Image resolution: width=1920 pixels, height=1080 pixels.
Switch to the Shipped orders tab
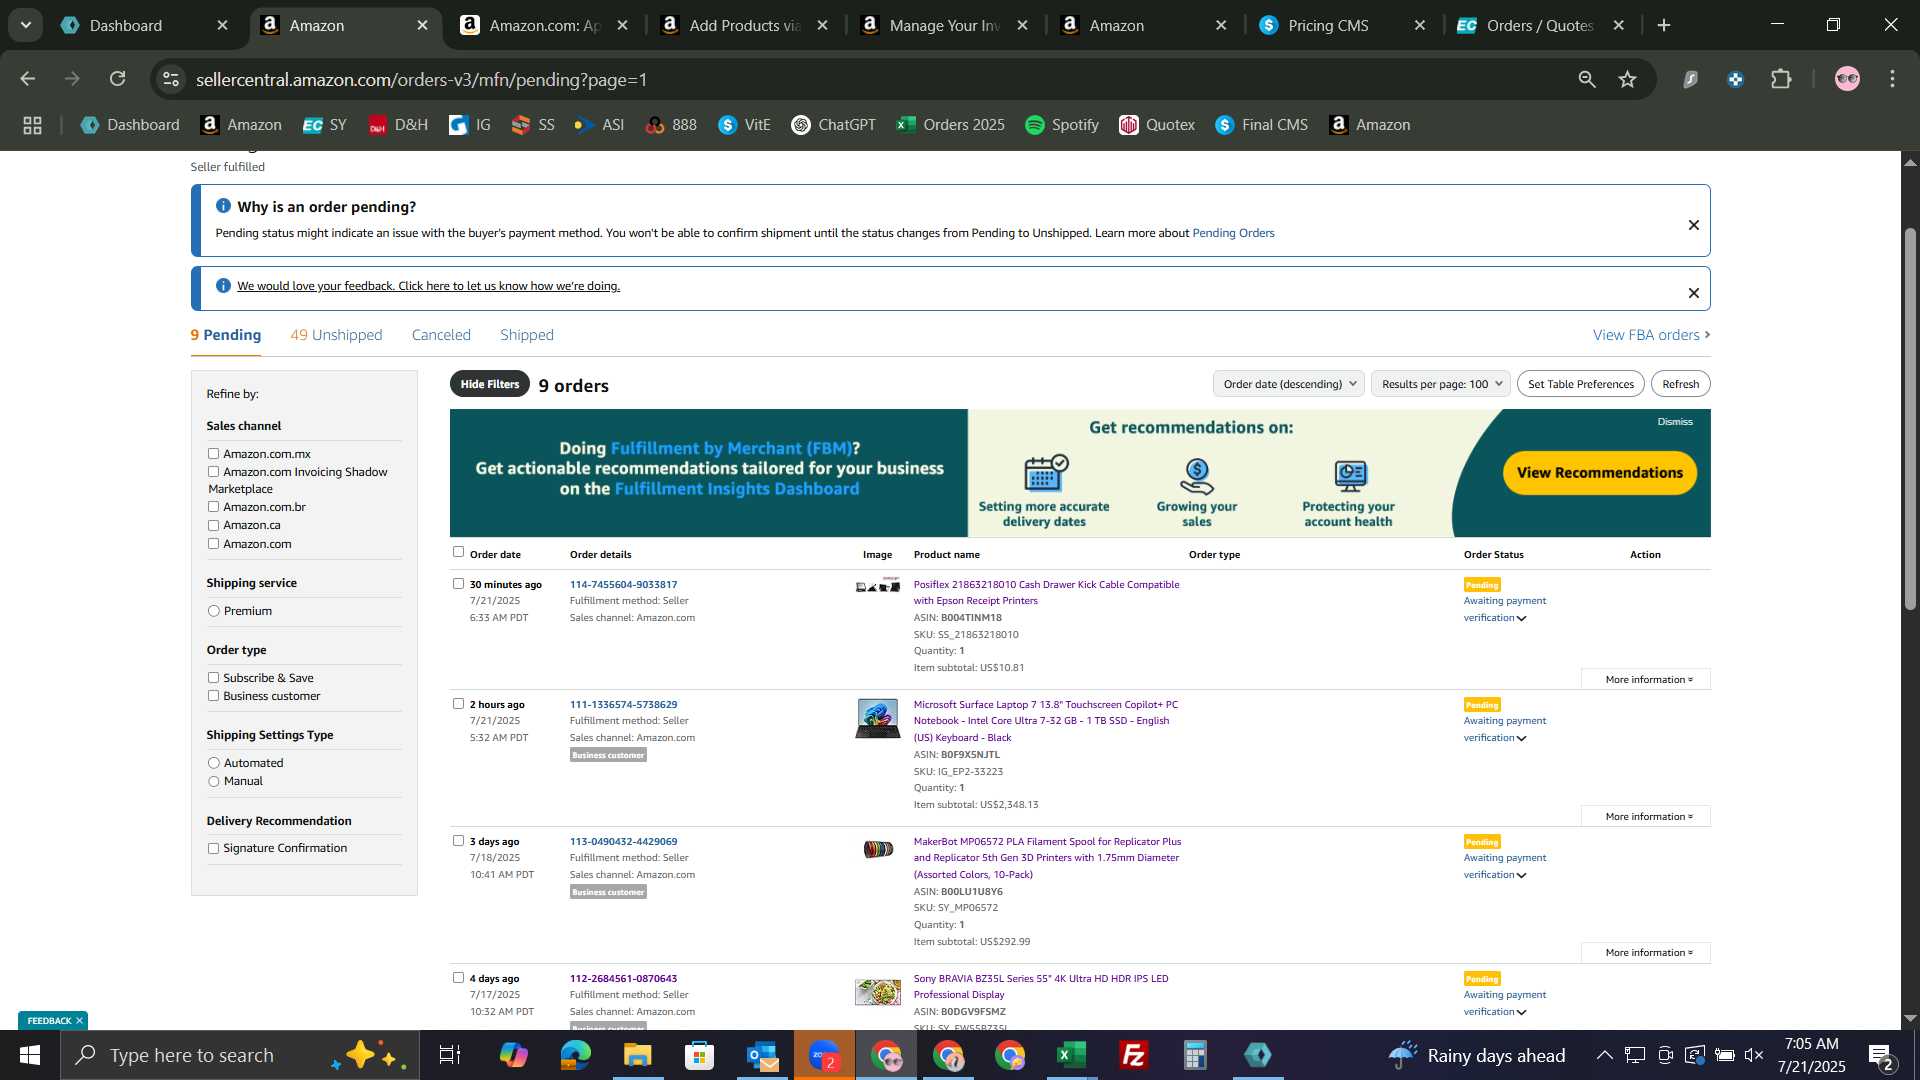pos(527,335)
